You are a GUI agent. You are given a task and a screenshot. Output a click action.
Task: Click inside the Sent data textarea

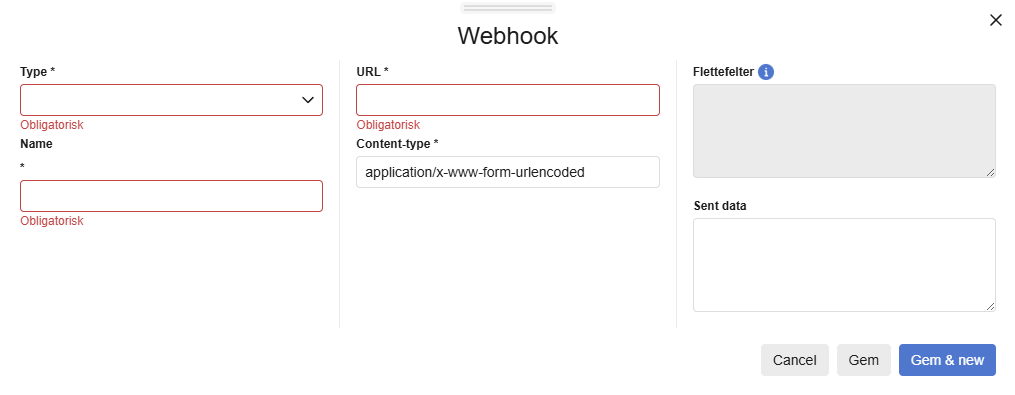point(844,265)
